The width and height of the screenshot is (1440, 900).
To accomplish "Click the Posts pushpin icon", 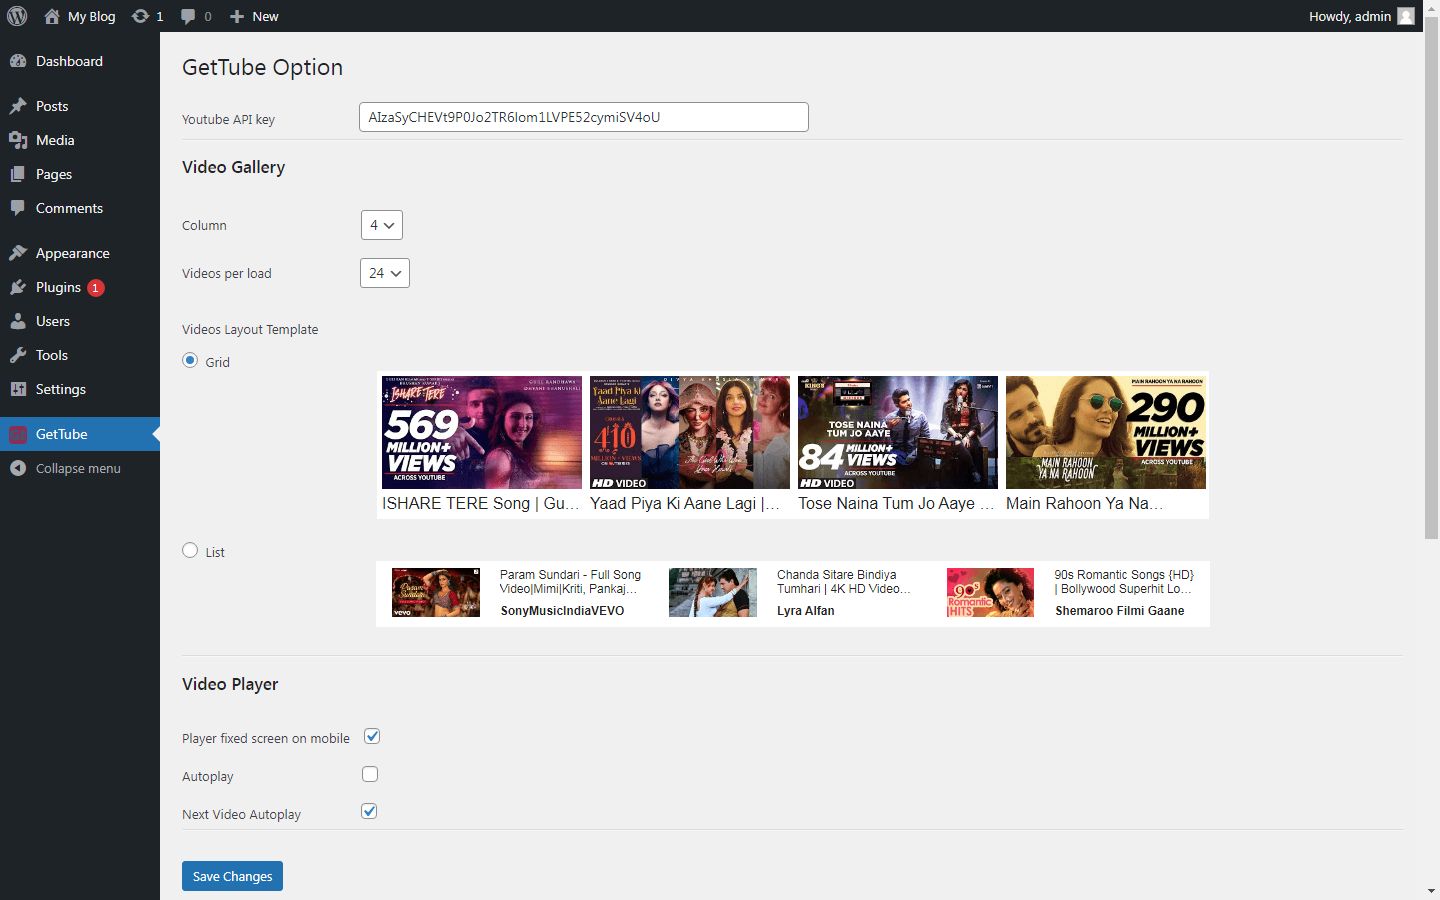I will [x=18, y=106].
